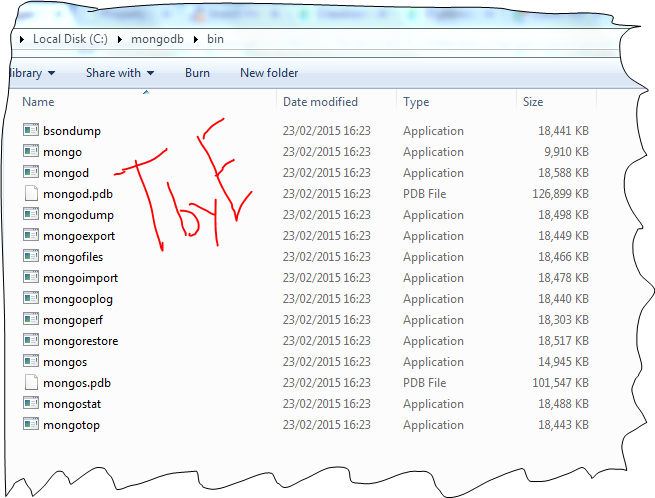Select the mongoimport application icon
The image size is (655, 498).
tap(31, 277)
